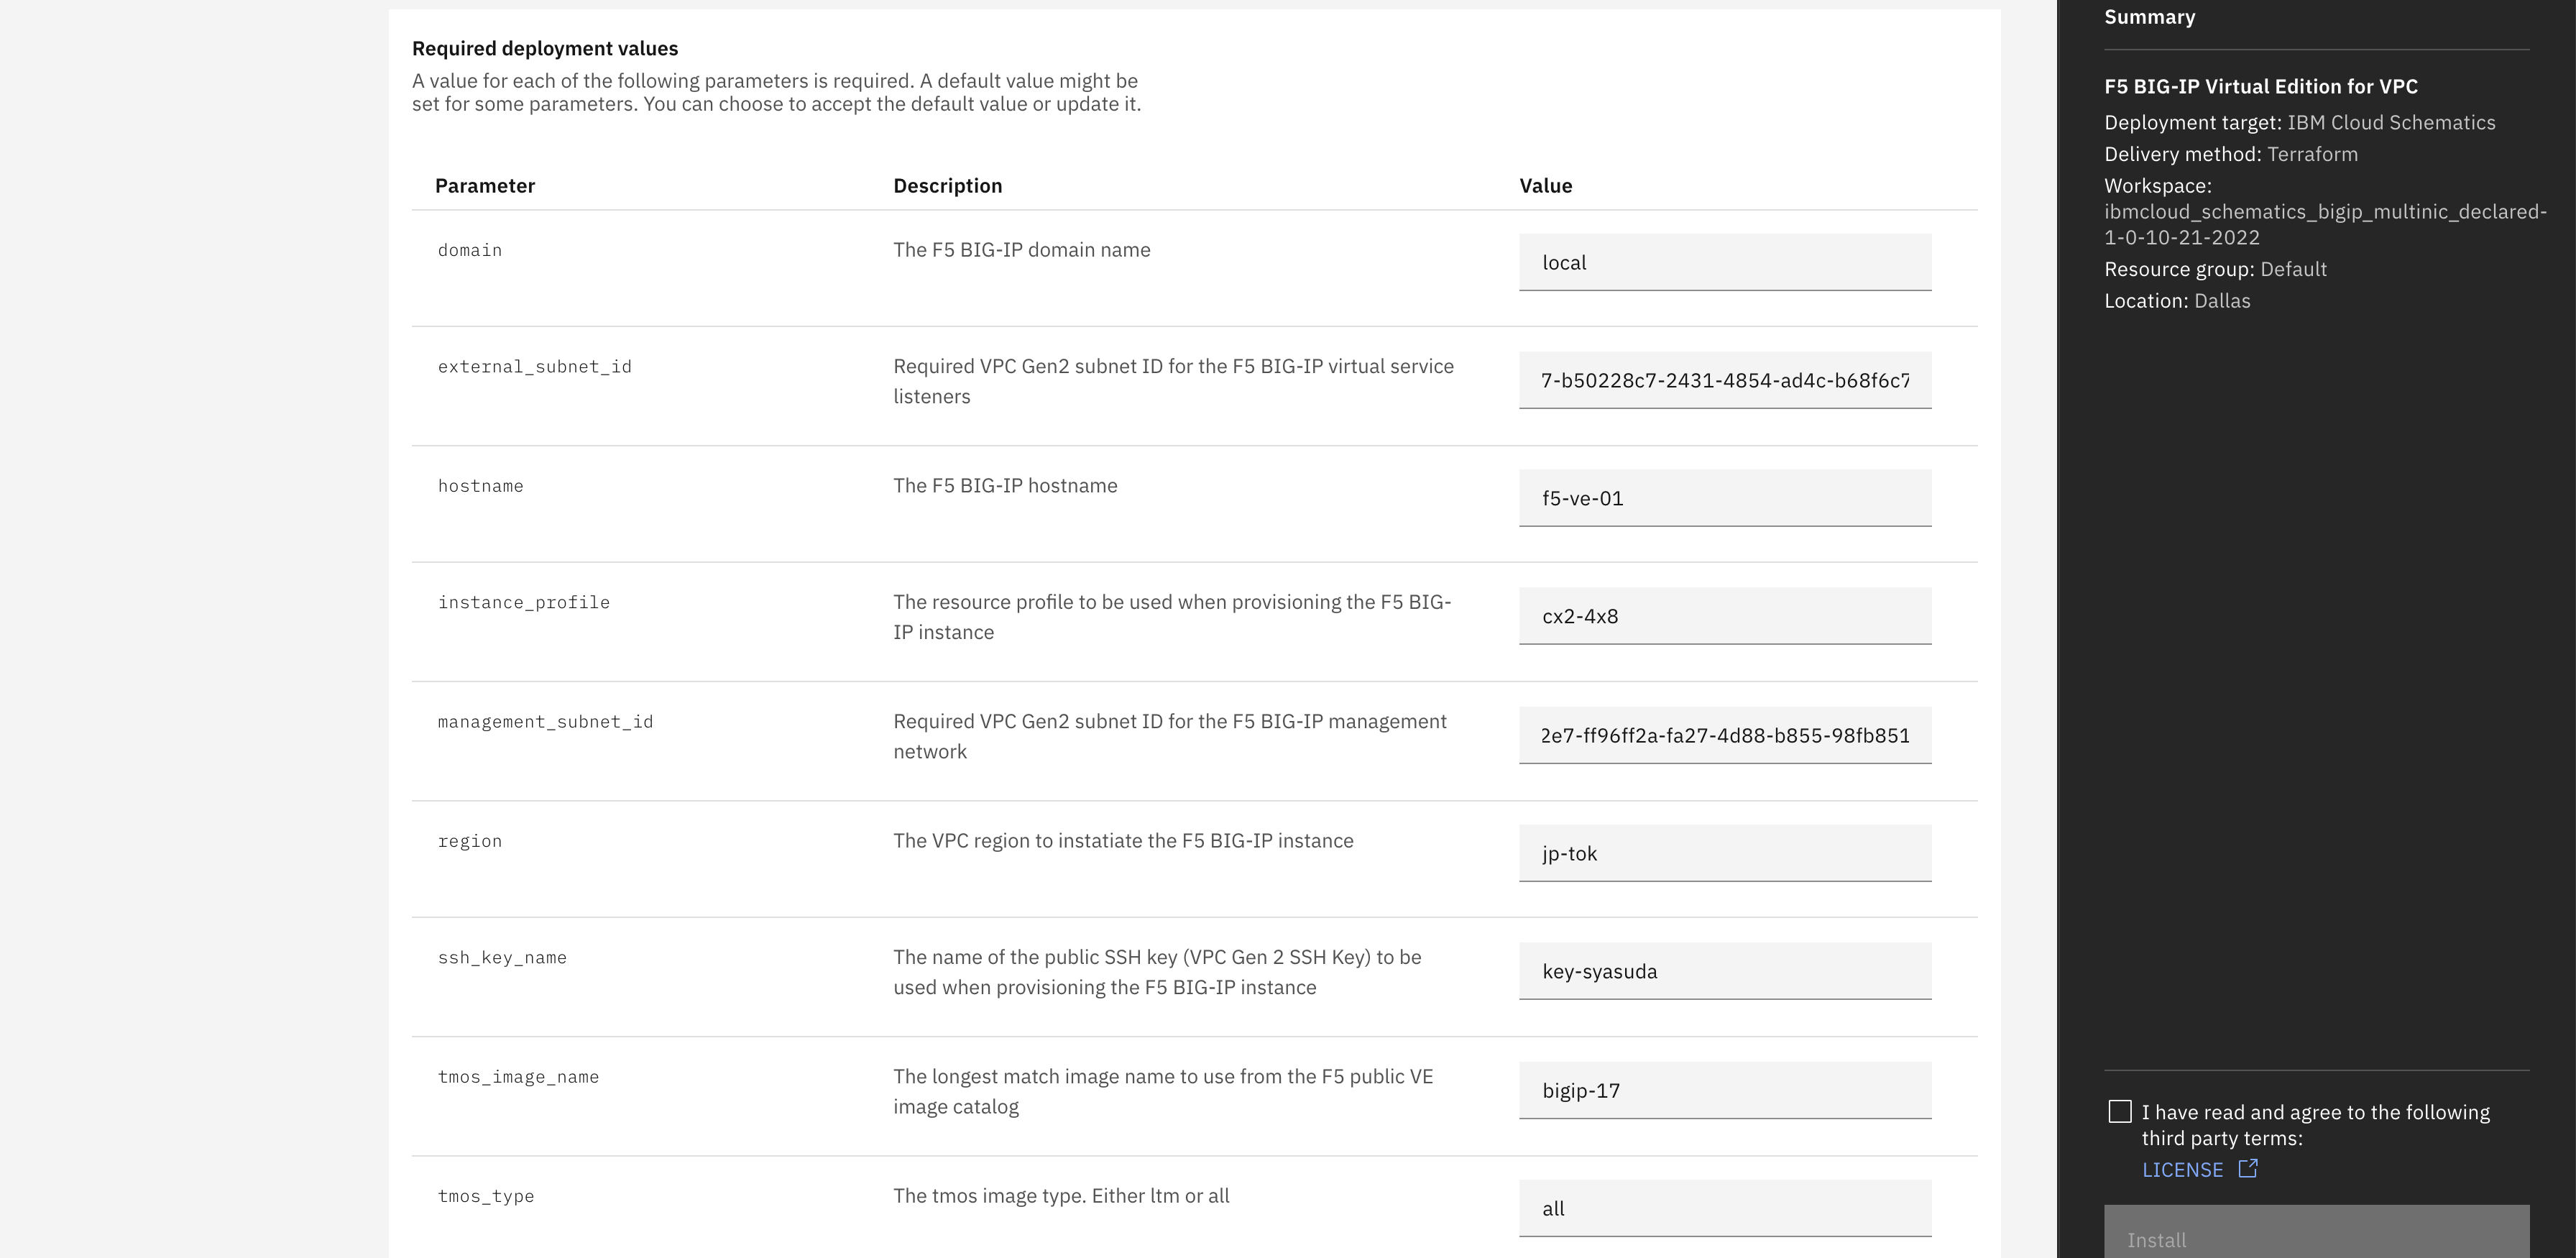The image size is (2576, 1258).
Task: Open the LICENSE link
Action: [x=2182, y=1170]
